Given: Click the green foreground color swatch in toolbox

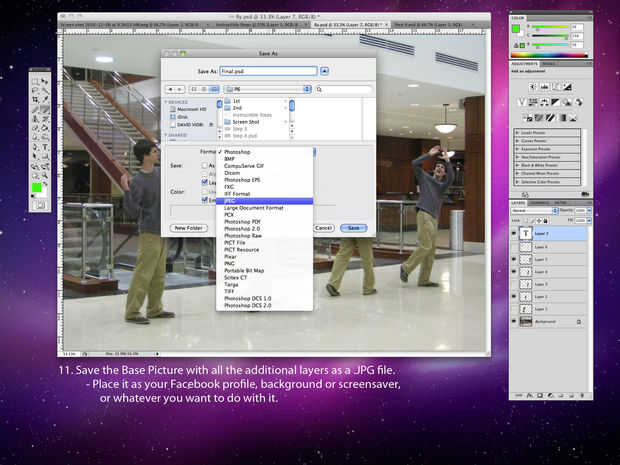Looking at the screenshot, I should coord(36,187).
